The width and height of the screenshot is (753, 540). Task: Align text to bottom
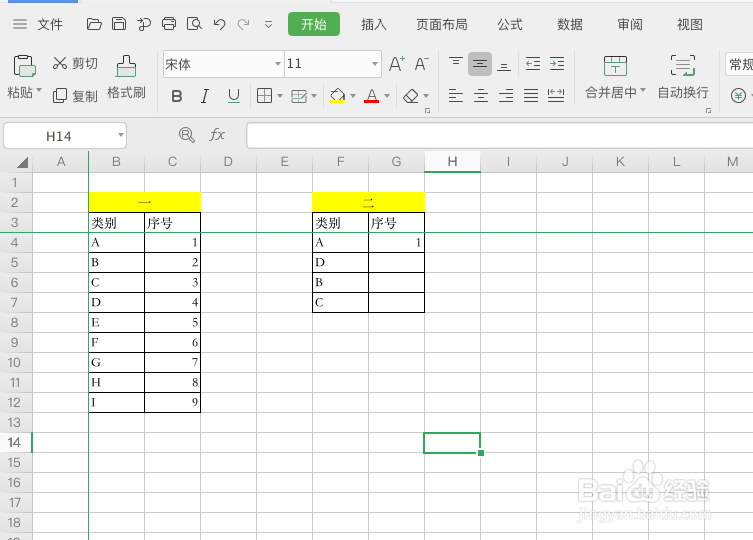(x=504, y=64)
